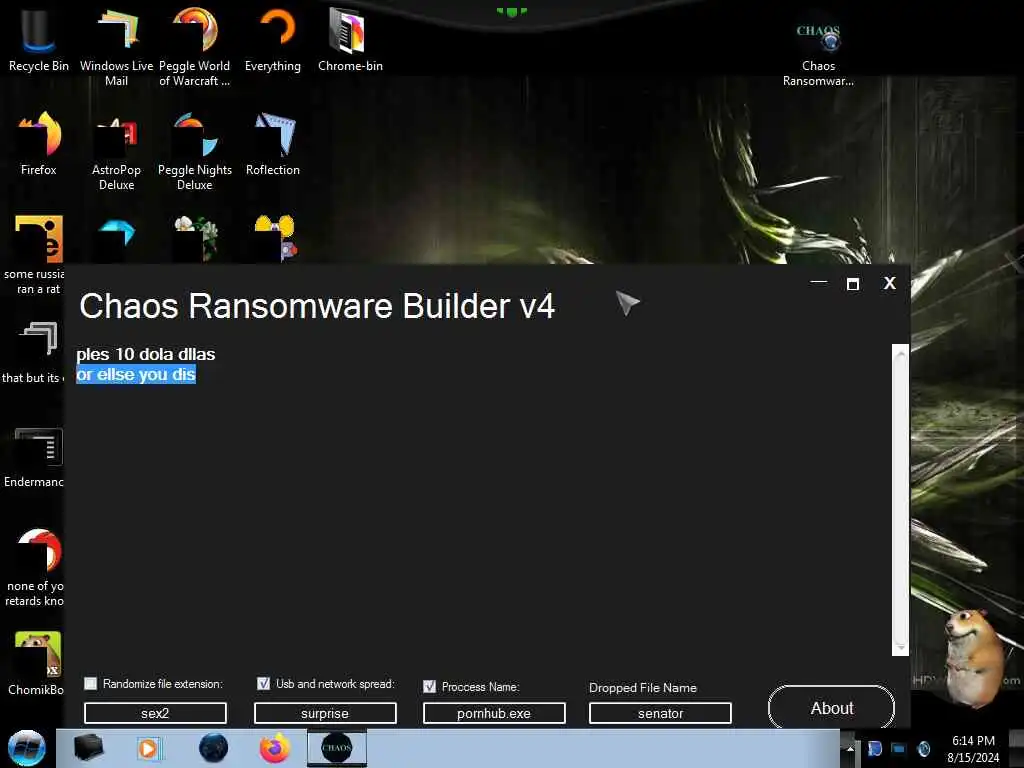This screenshot has width=1024, height=768.
Task: Click the network tray icon
Action: 899,749
